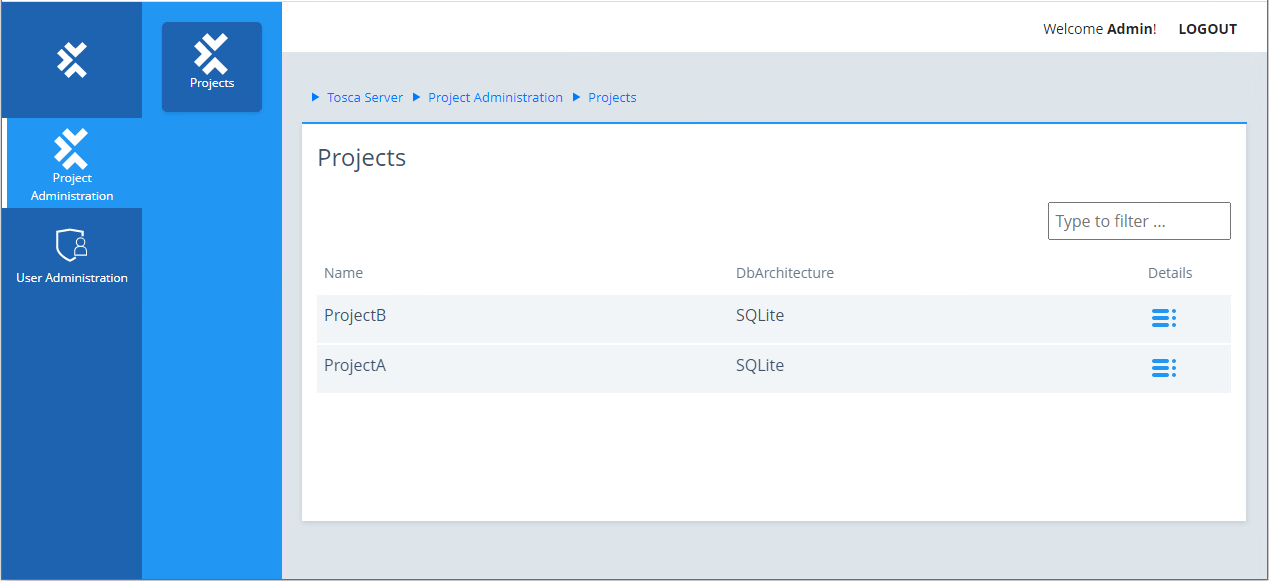Click the Tosca logo in top-left corner

[71, 60]
